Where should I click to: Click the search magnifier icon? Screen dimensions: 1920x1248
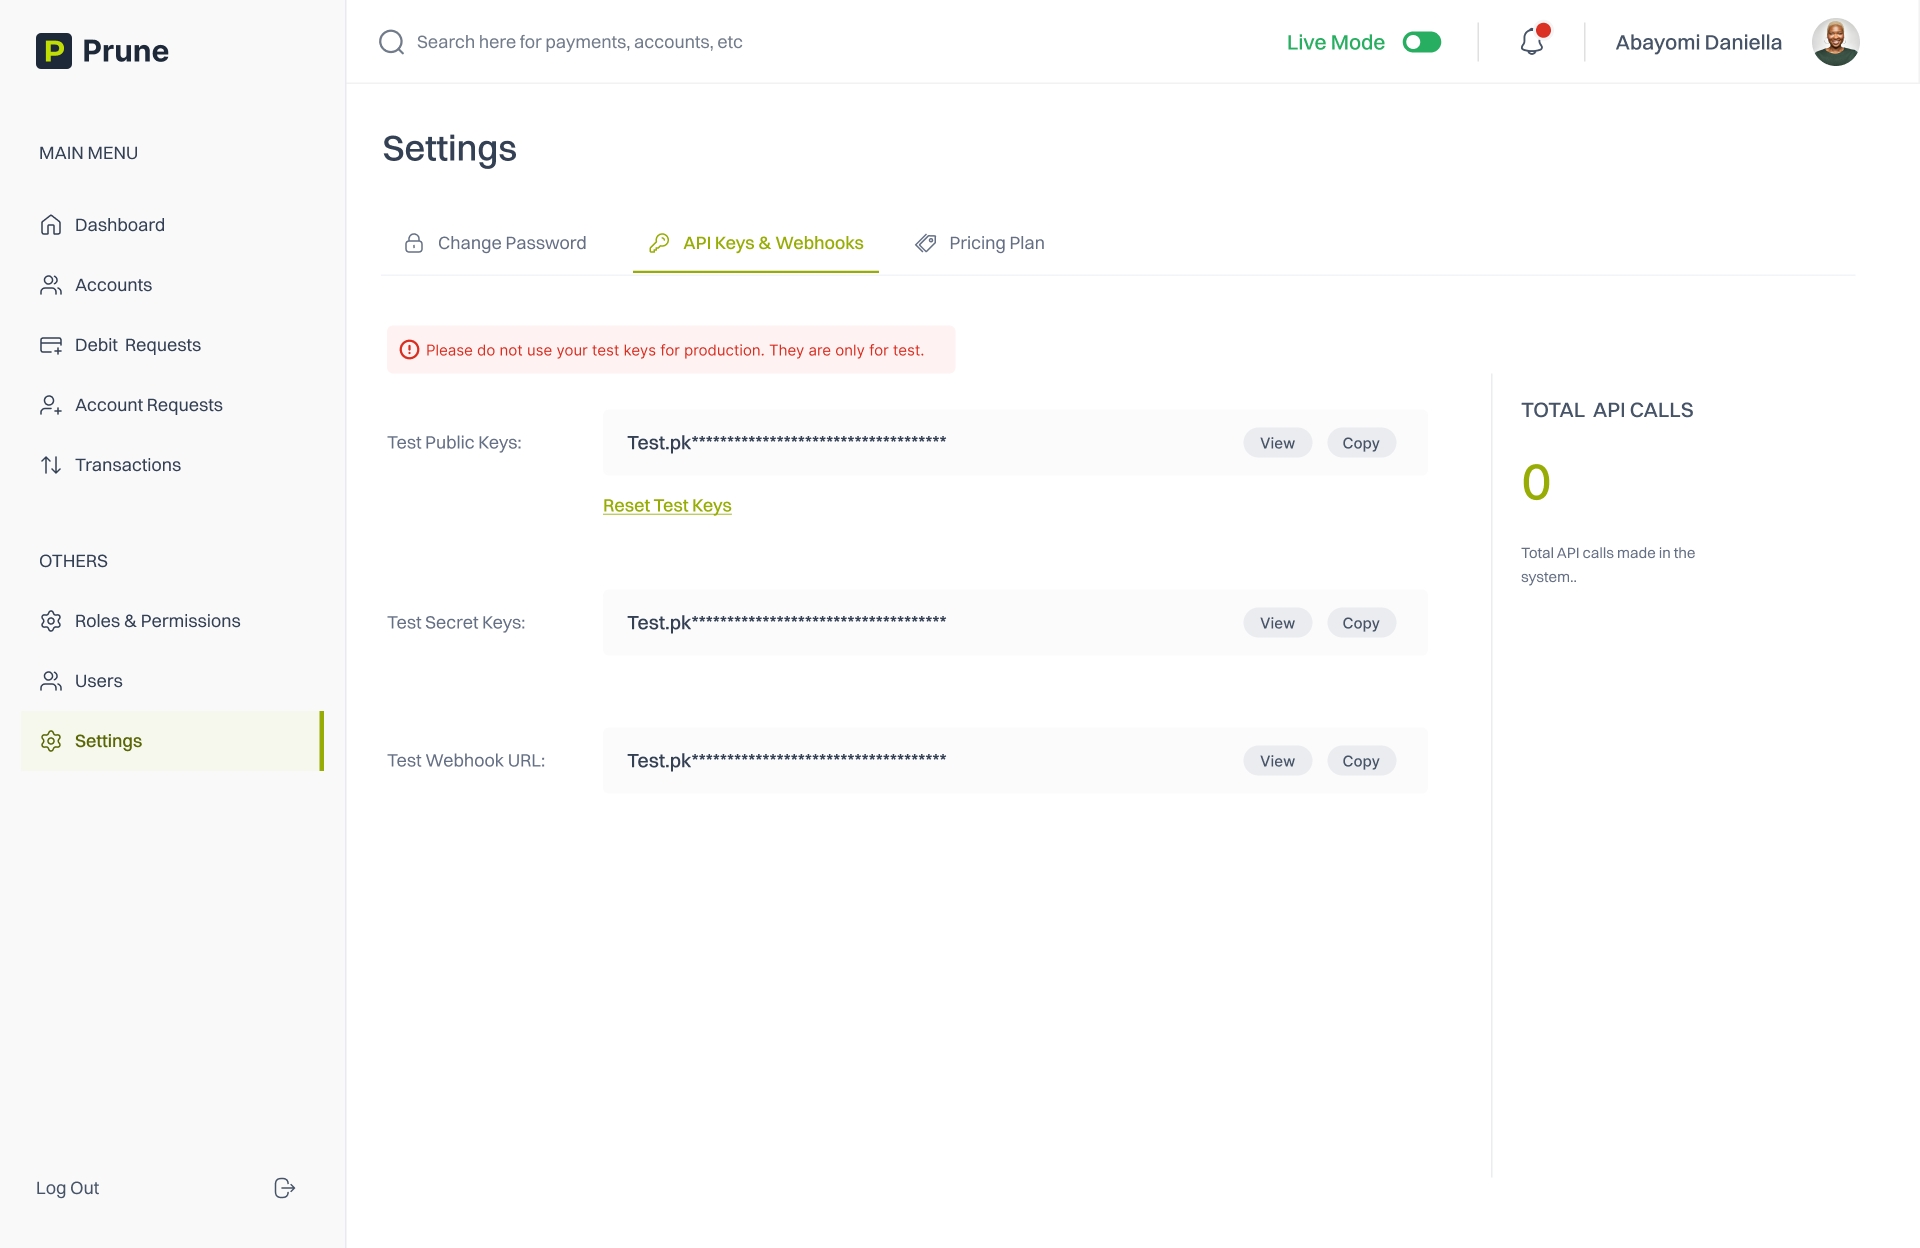tap(391, 42)
